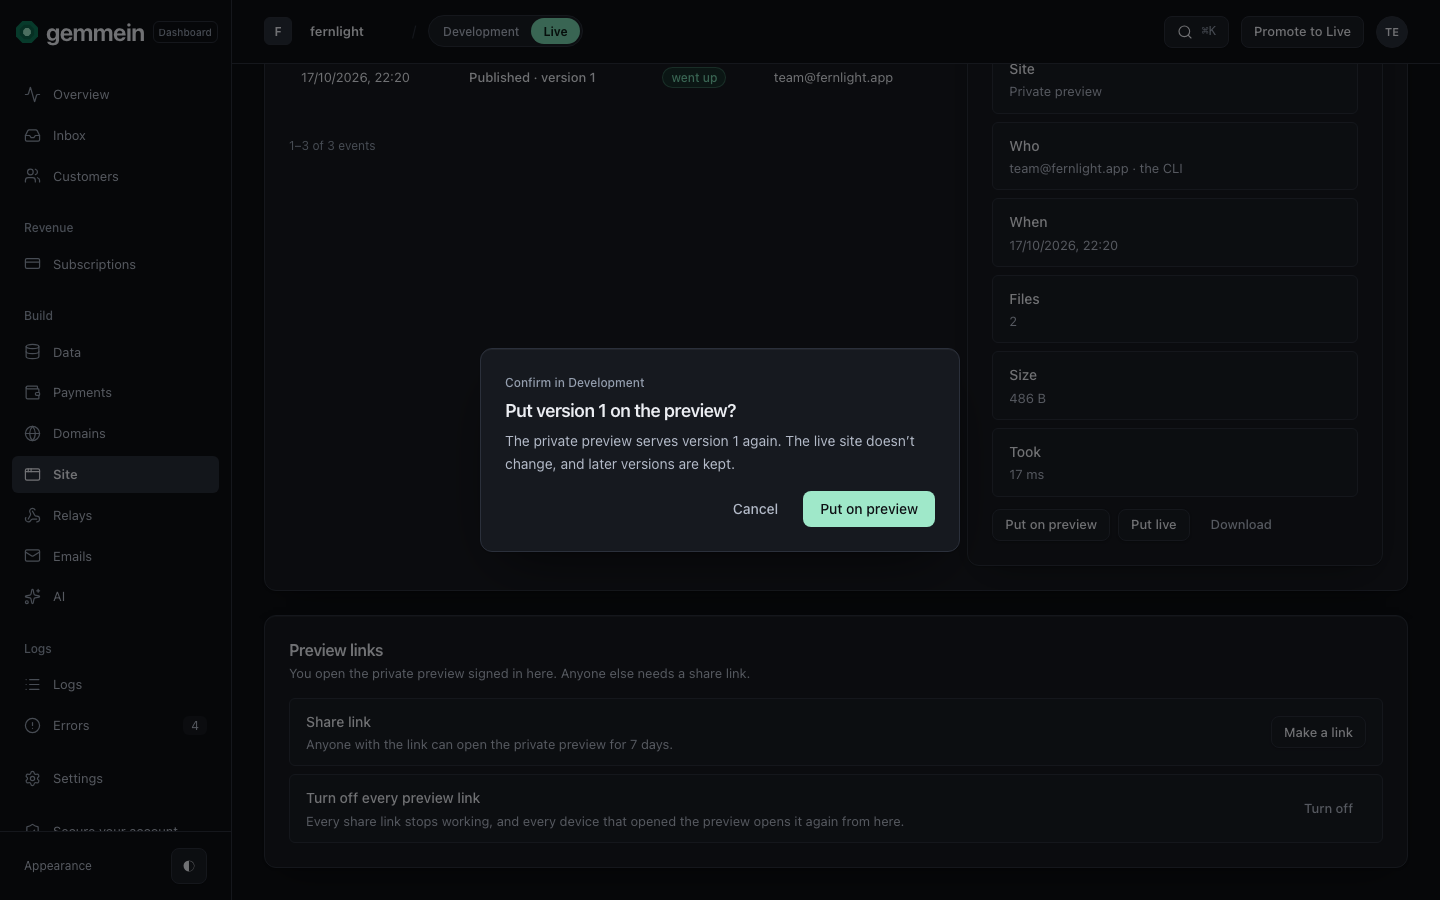Open the fernlight project switcher
Screen dimensions: 1440x900
336,32
